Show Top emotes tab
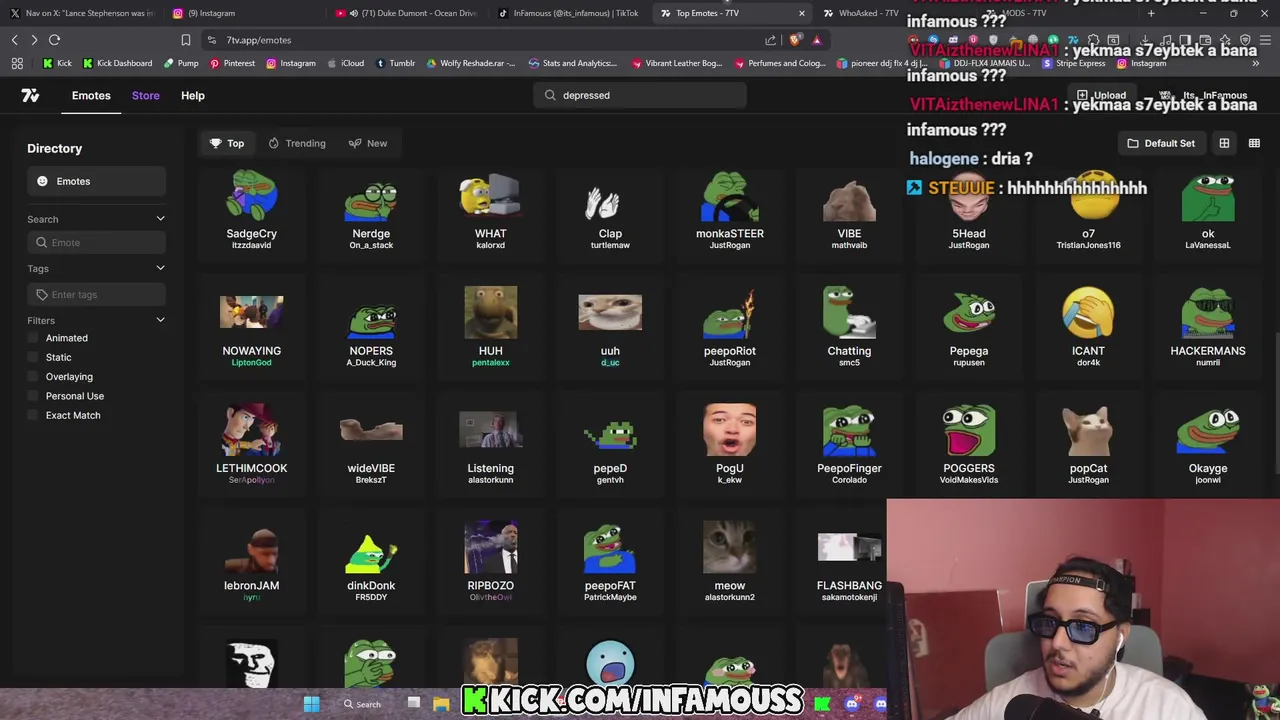Screen dimensions: 1280x720 pyautogui.click(x=227, y=143)
